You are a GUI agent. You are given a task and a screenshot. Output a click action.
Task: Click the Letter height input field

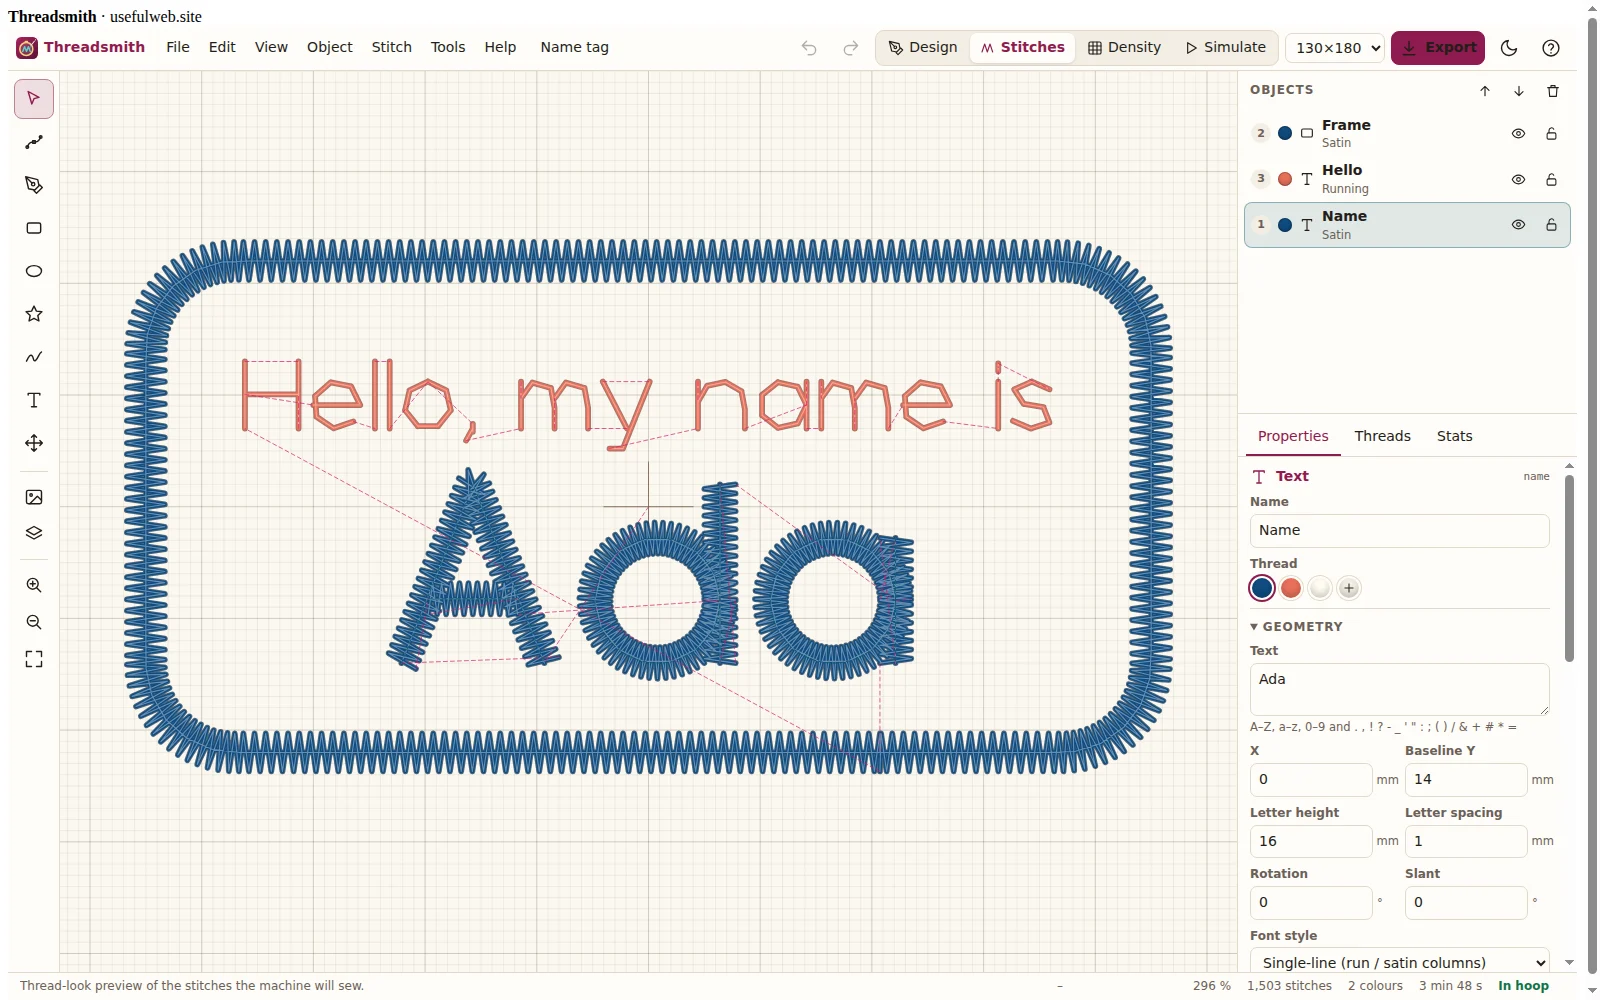(x=1311, y=841)
